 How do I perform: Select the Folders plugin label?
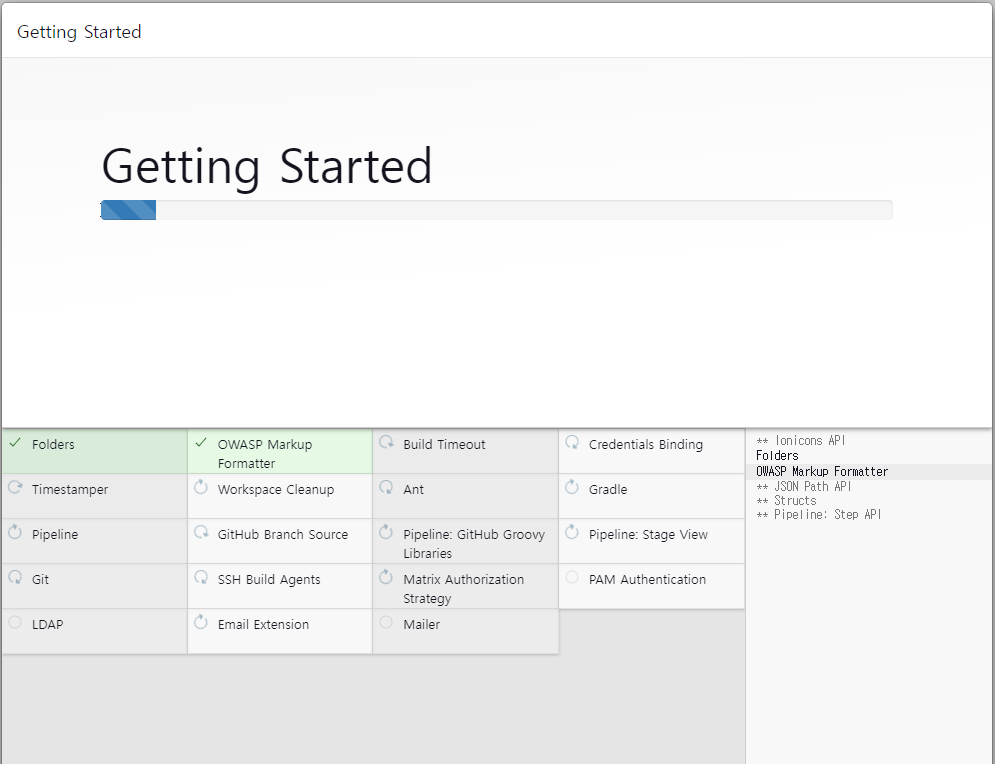pyautogui.click(x=53, y=445)
